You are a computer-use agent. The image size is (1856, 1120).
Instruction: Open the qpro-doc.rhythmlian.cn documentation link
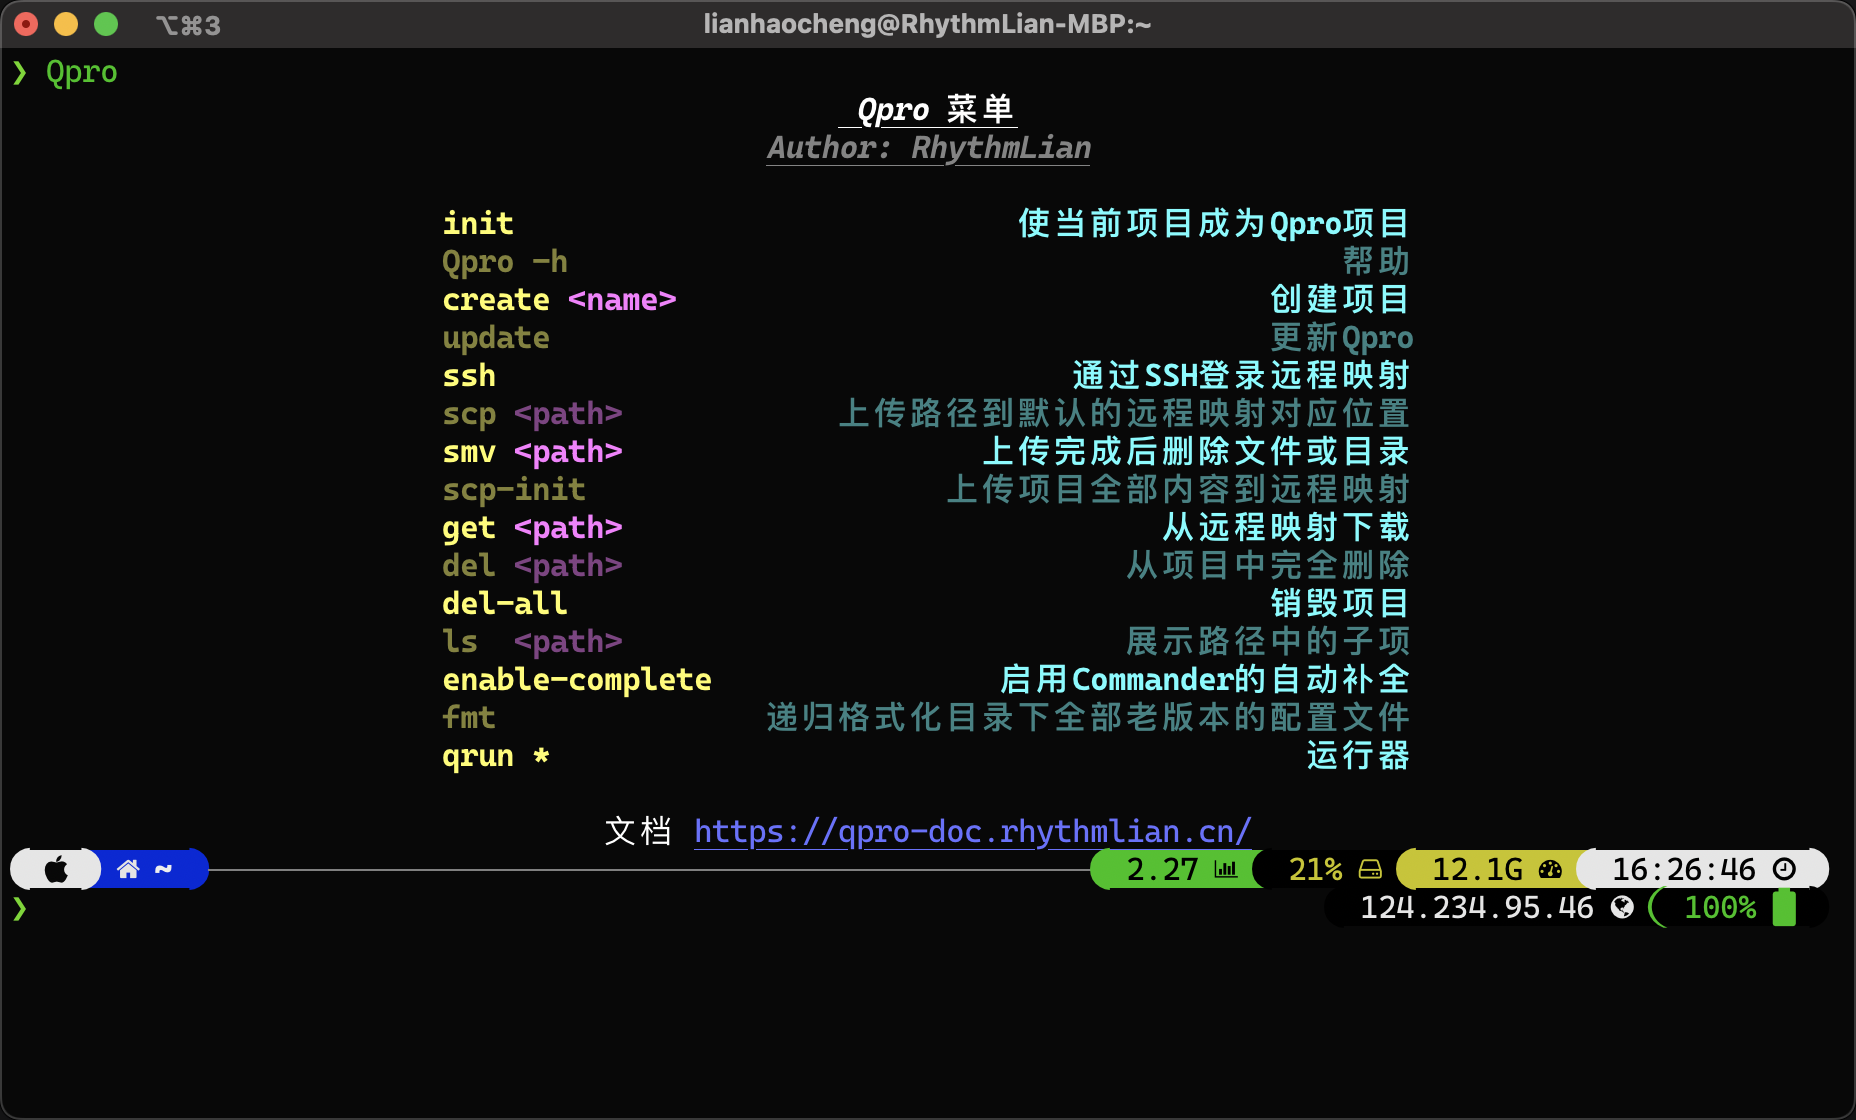972,831
